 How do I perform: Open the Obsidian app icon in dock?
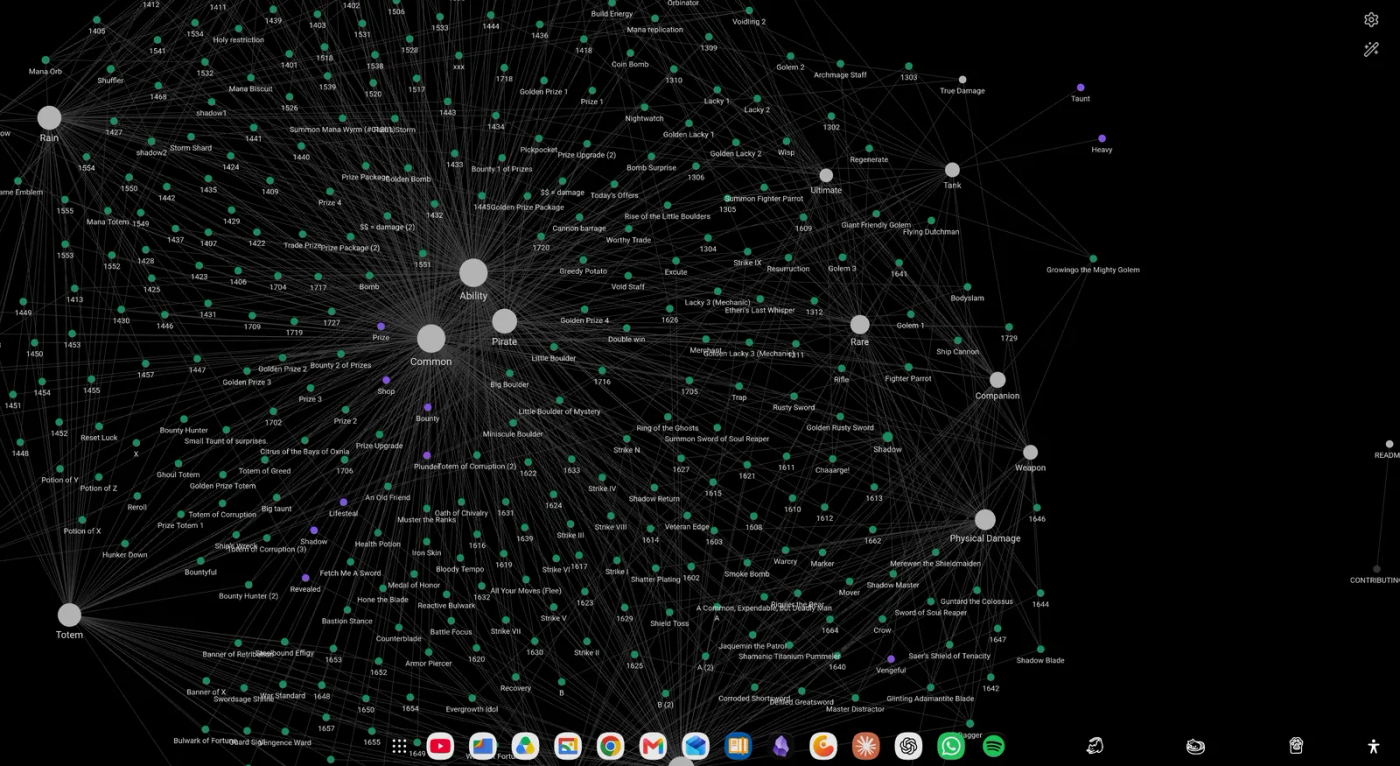pyautogui.click(x=781, y=746)
